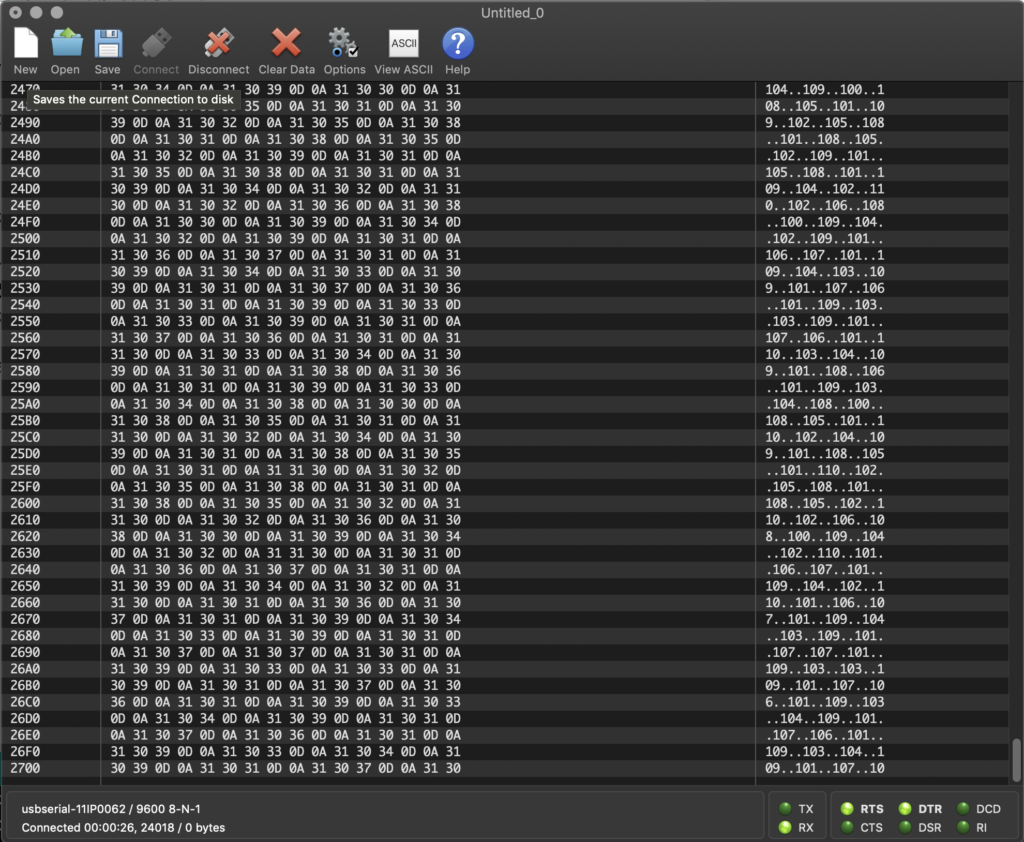Open the Help question mark icon

[x=457, y=45]
